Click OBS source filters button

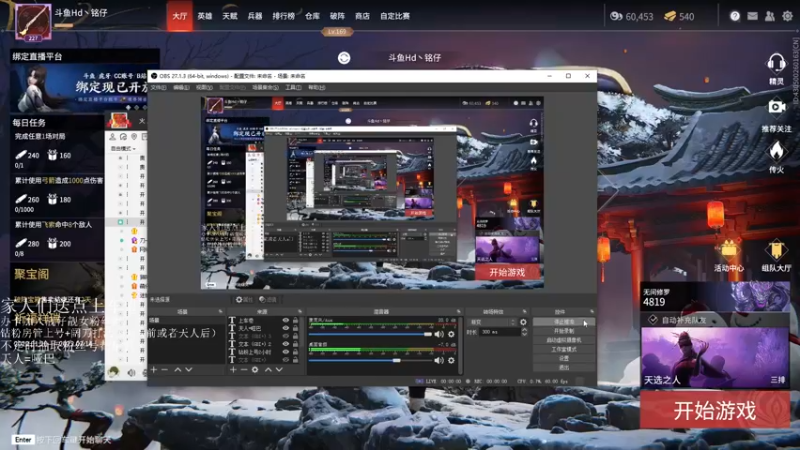(268, 299)
